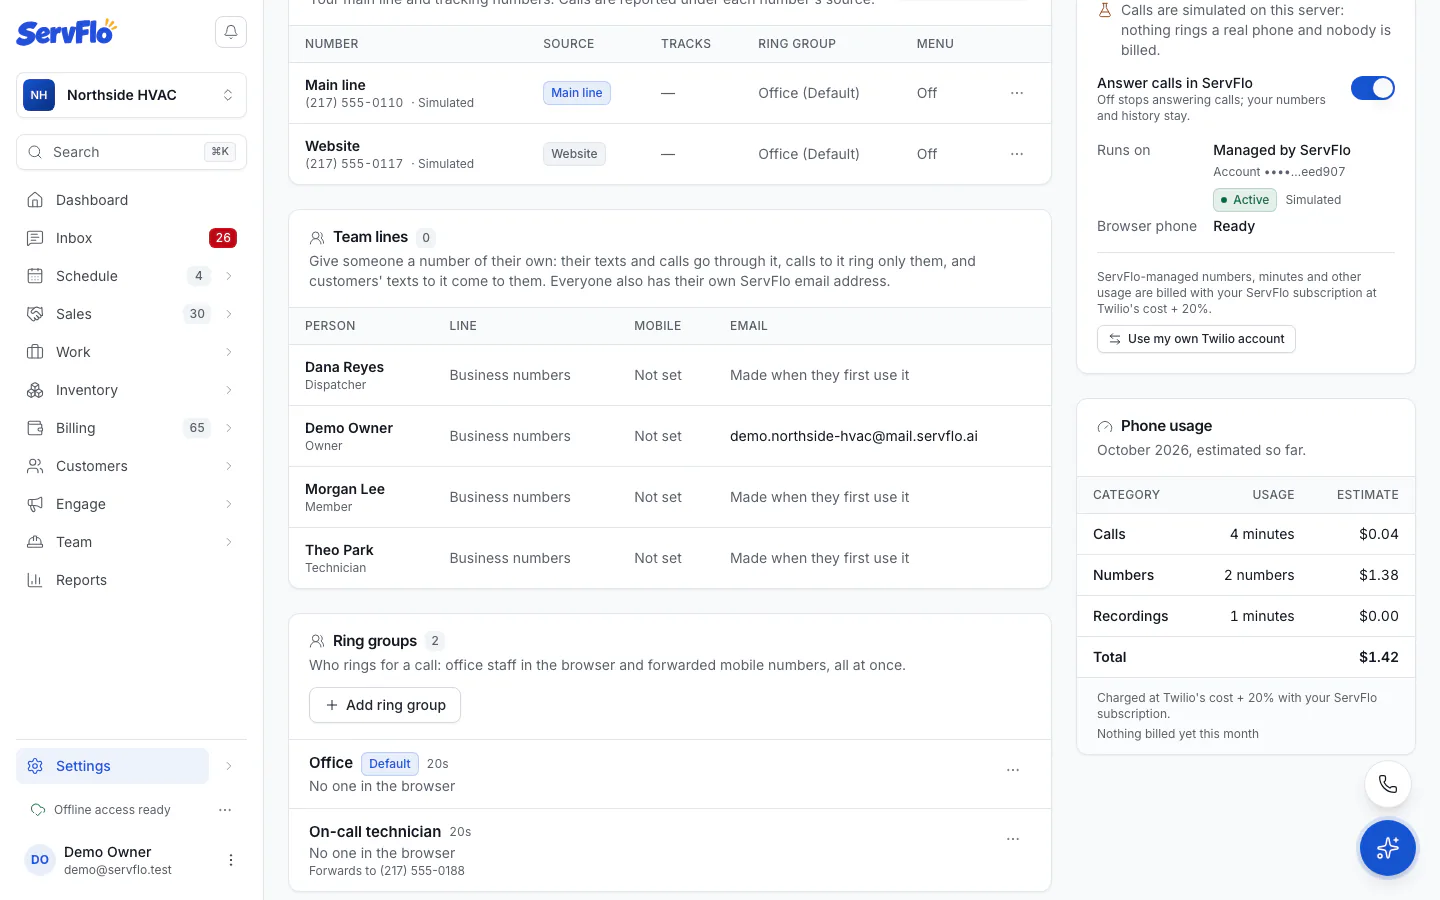Expand the Work submenu chevron
The image size is (1440, 900).
pyautogui.click(x=229, y=352)
